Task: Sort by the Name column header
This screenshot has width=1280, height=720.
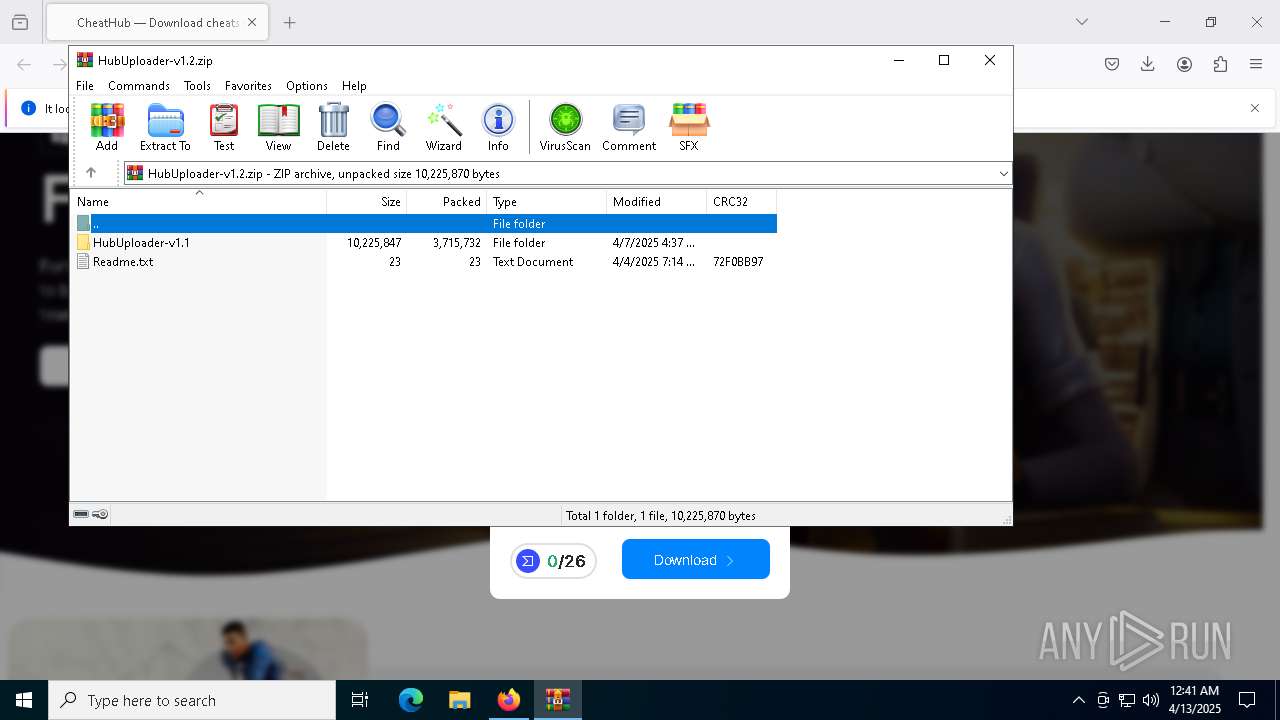Action: (199, 201)
